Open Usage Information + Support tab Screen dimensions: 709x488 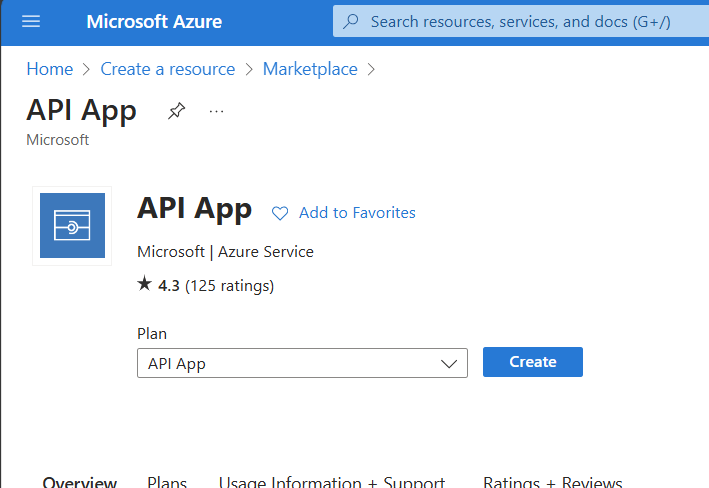(332, 481)
